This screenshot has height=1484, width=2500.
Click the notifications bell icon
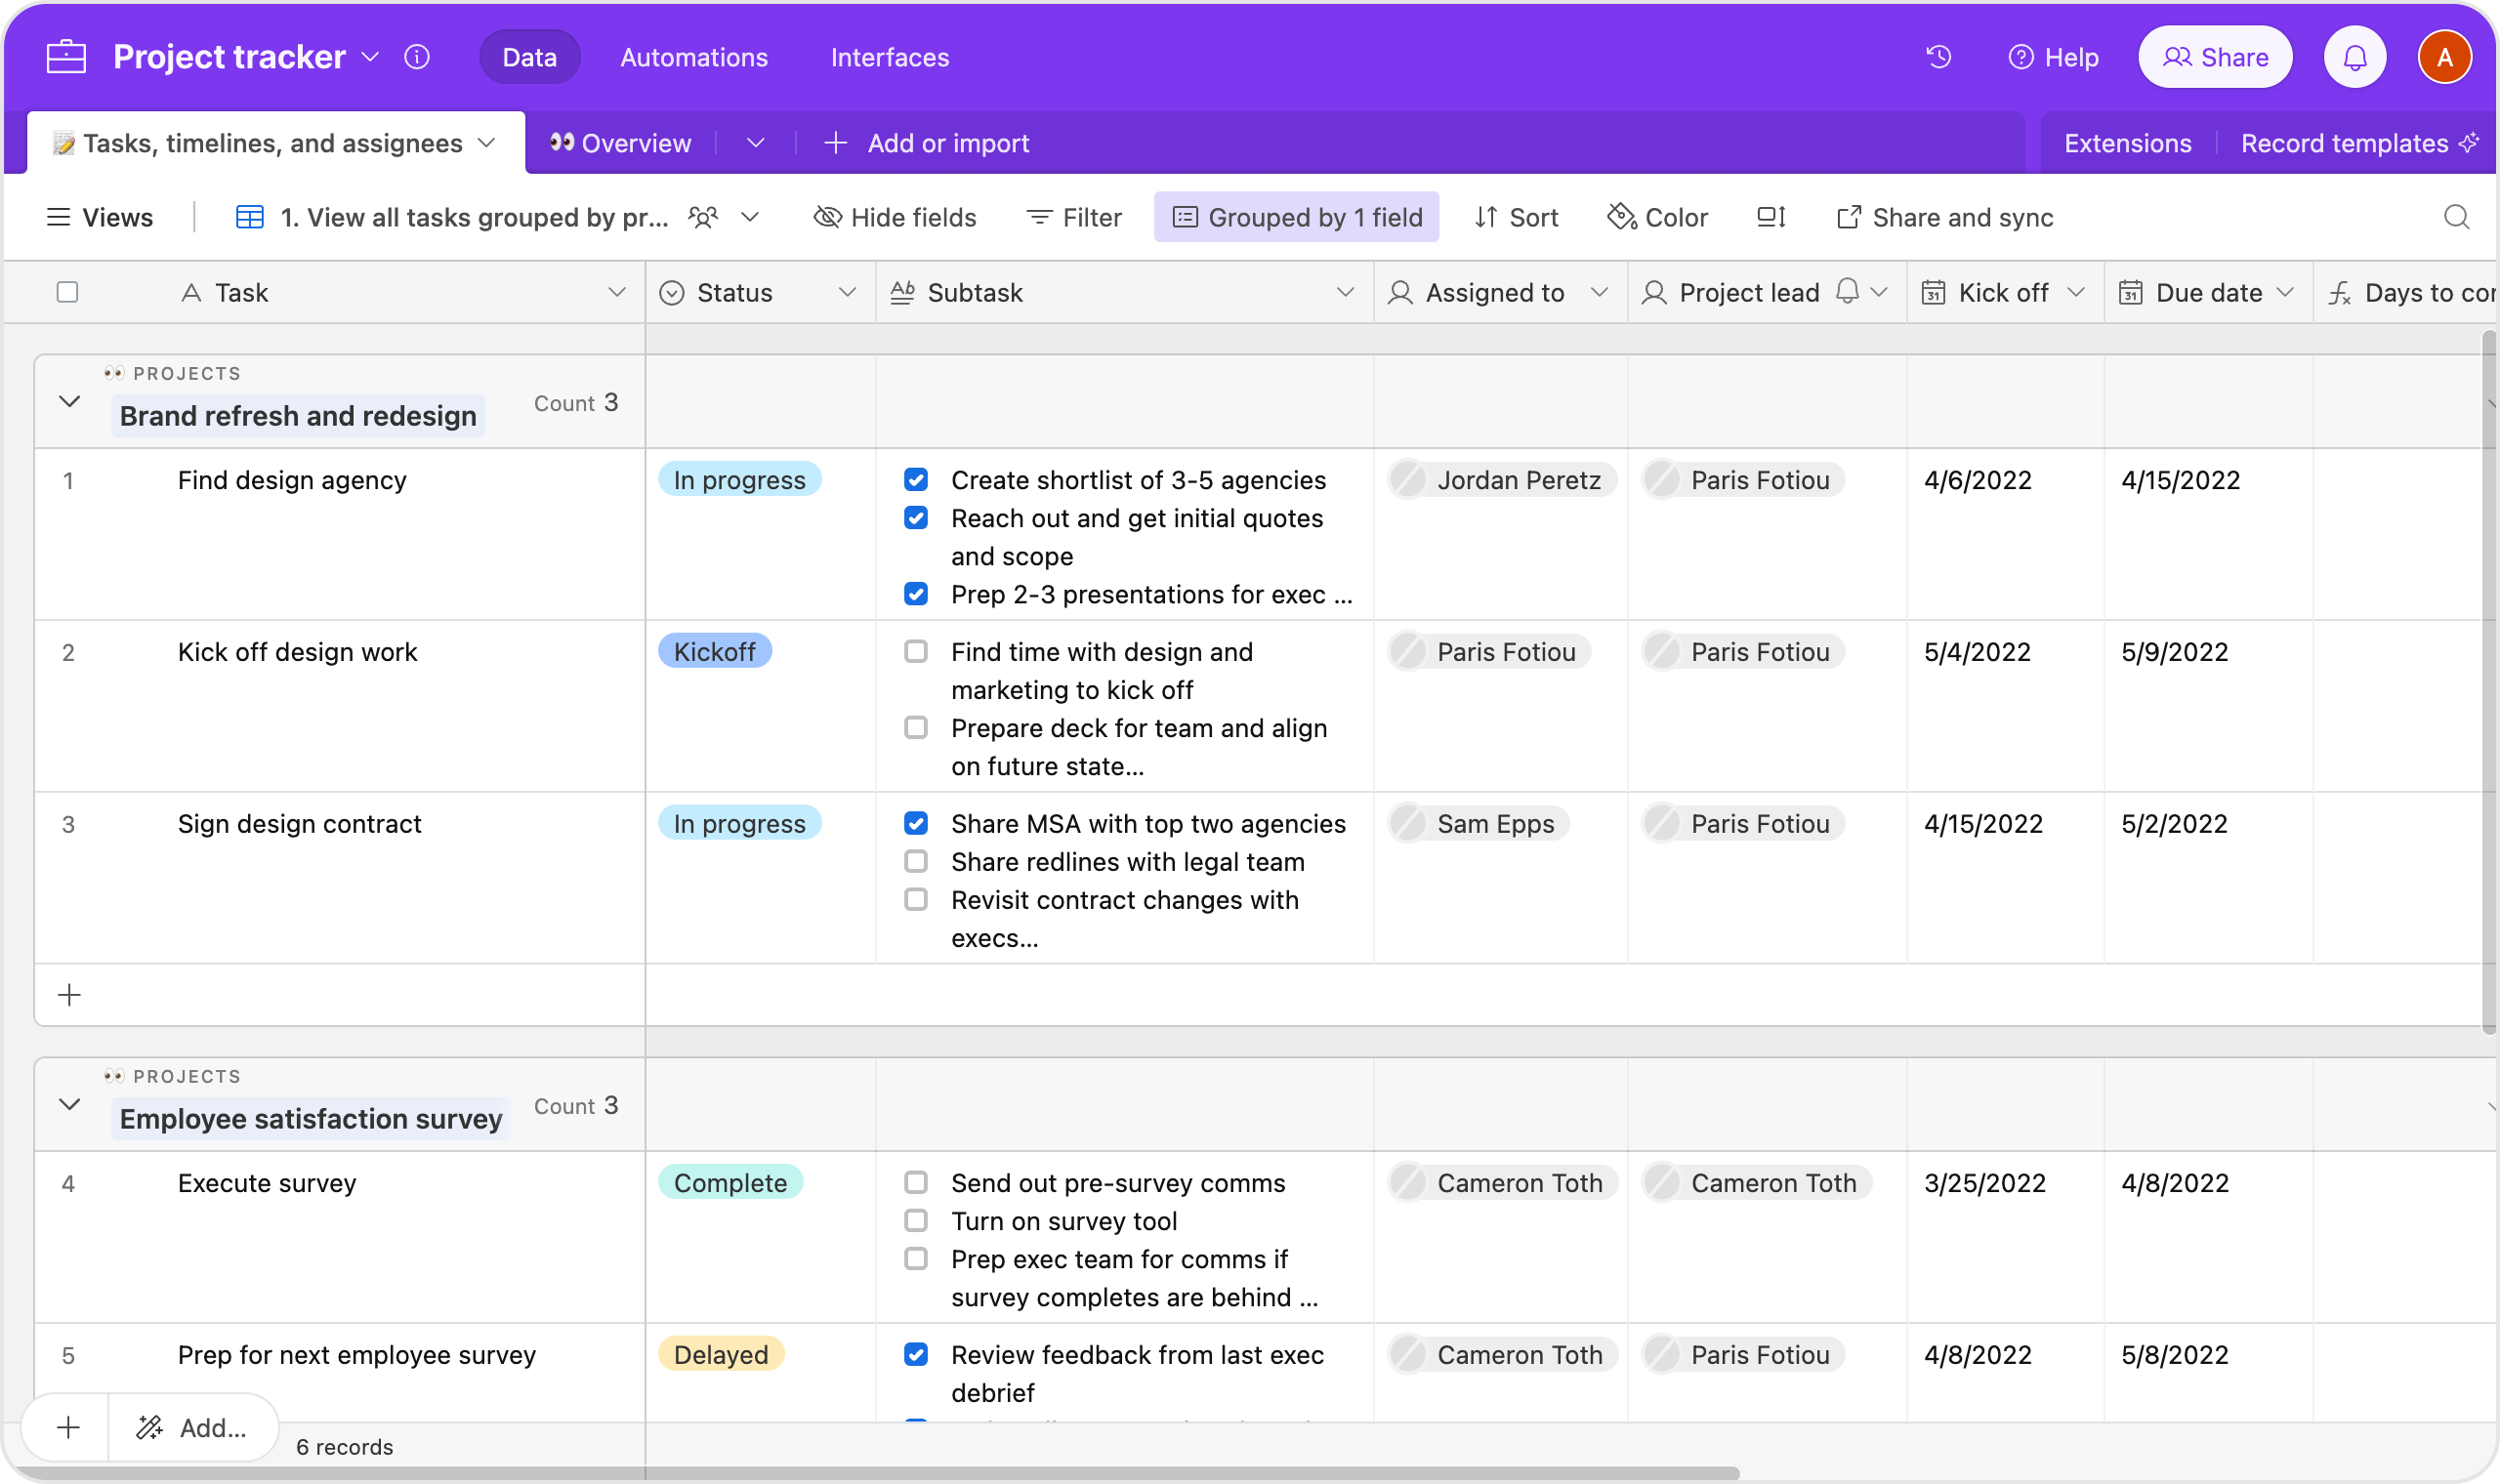2354,57
